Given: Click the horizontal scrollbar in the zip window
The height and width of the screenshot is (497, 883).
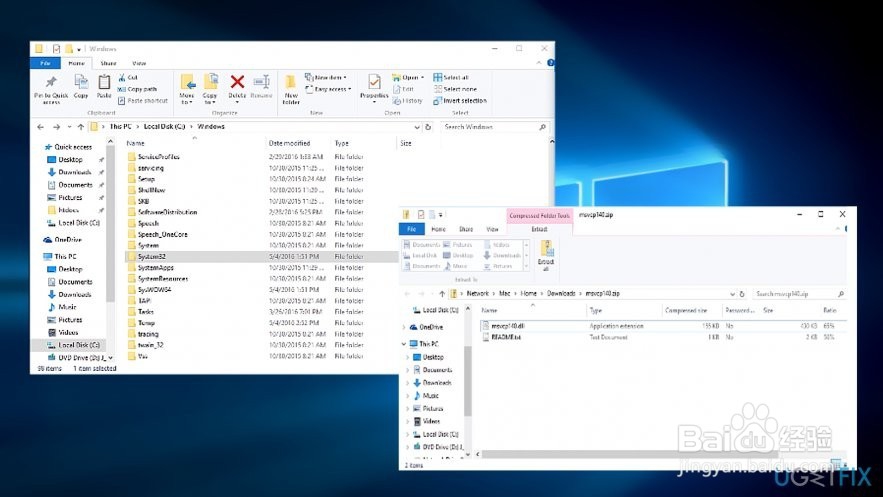Looking at the screenshot, I should 628,454.
